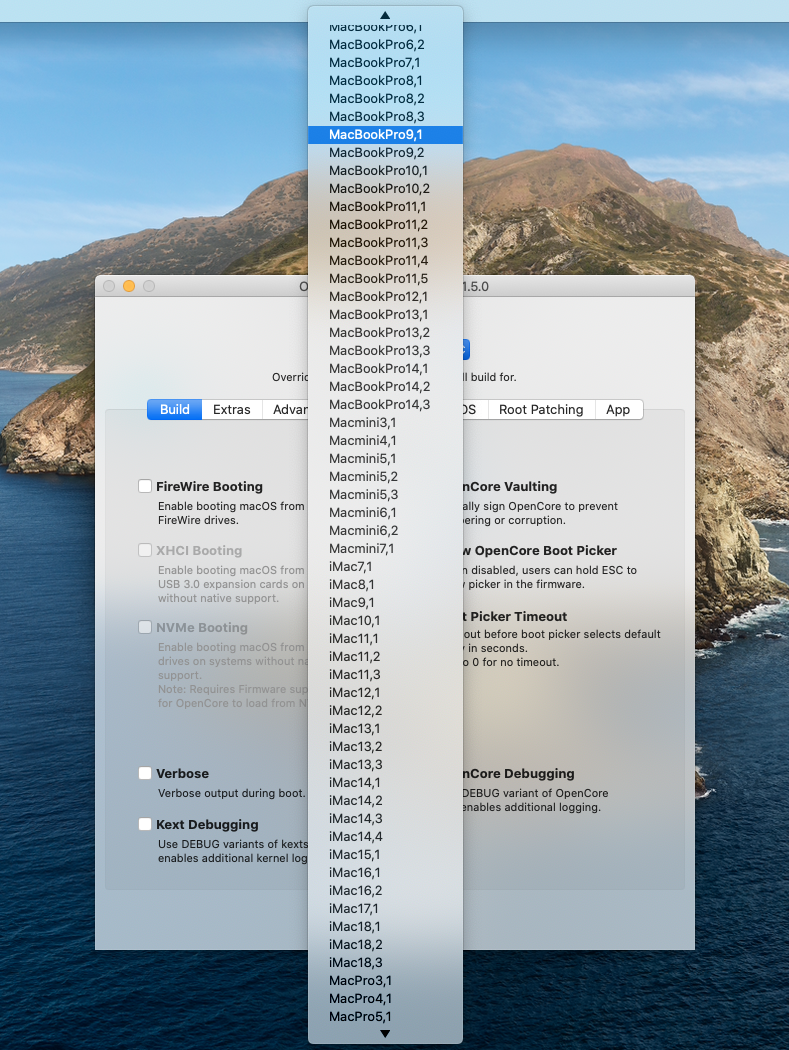
Task: Choose iMac8,1 model
Action: click(385, 585)
